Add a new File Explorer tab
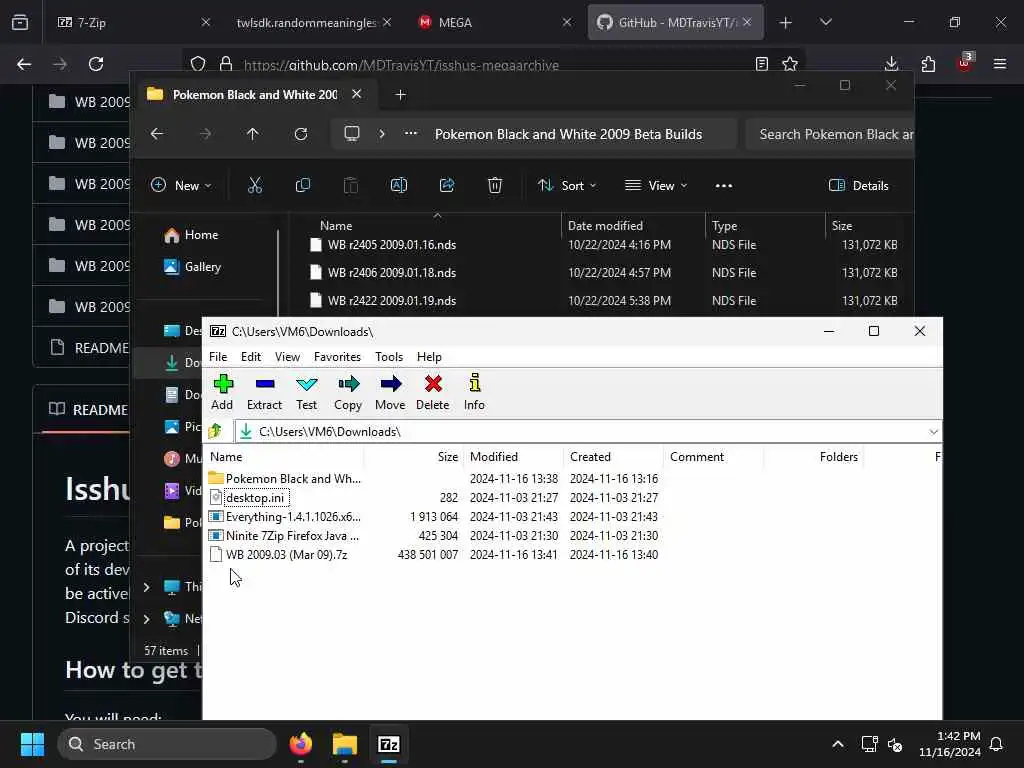 coord(400,95)
